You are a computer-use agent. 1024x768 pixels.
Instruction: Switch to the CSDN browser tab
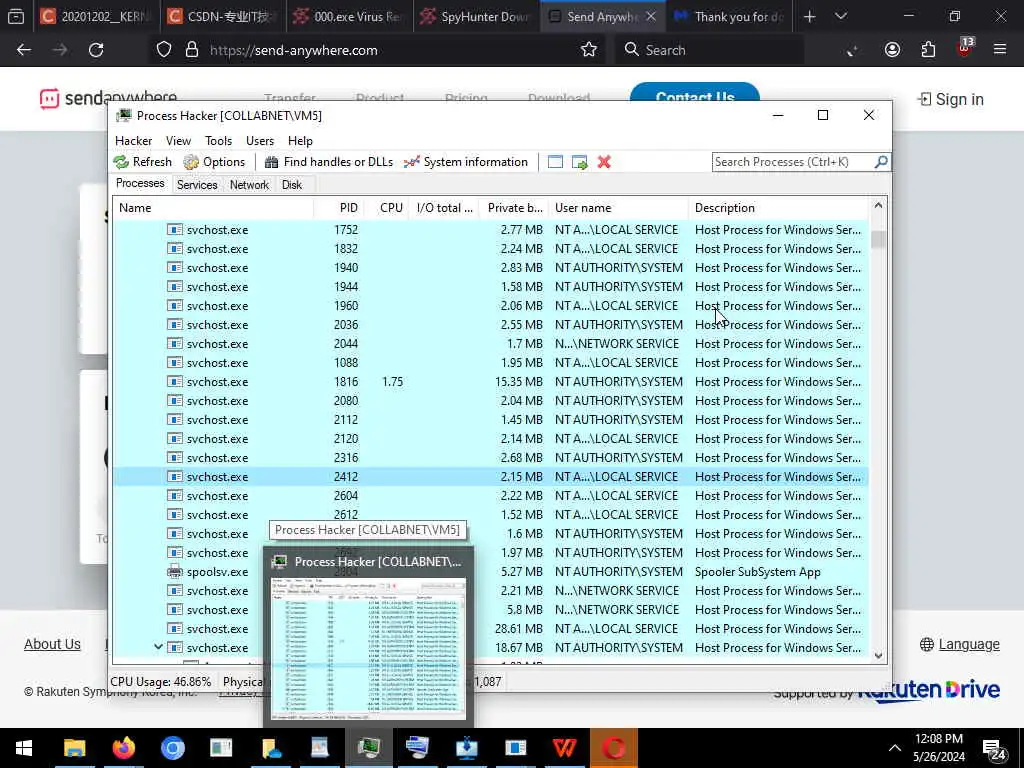(x=224, y=17)
